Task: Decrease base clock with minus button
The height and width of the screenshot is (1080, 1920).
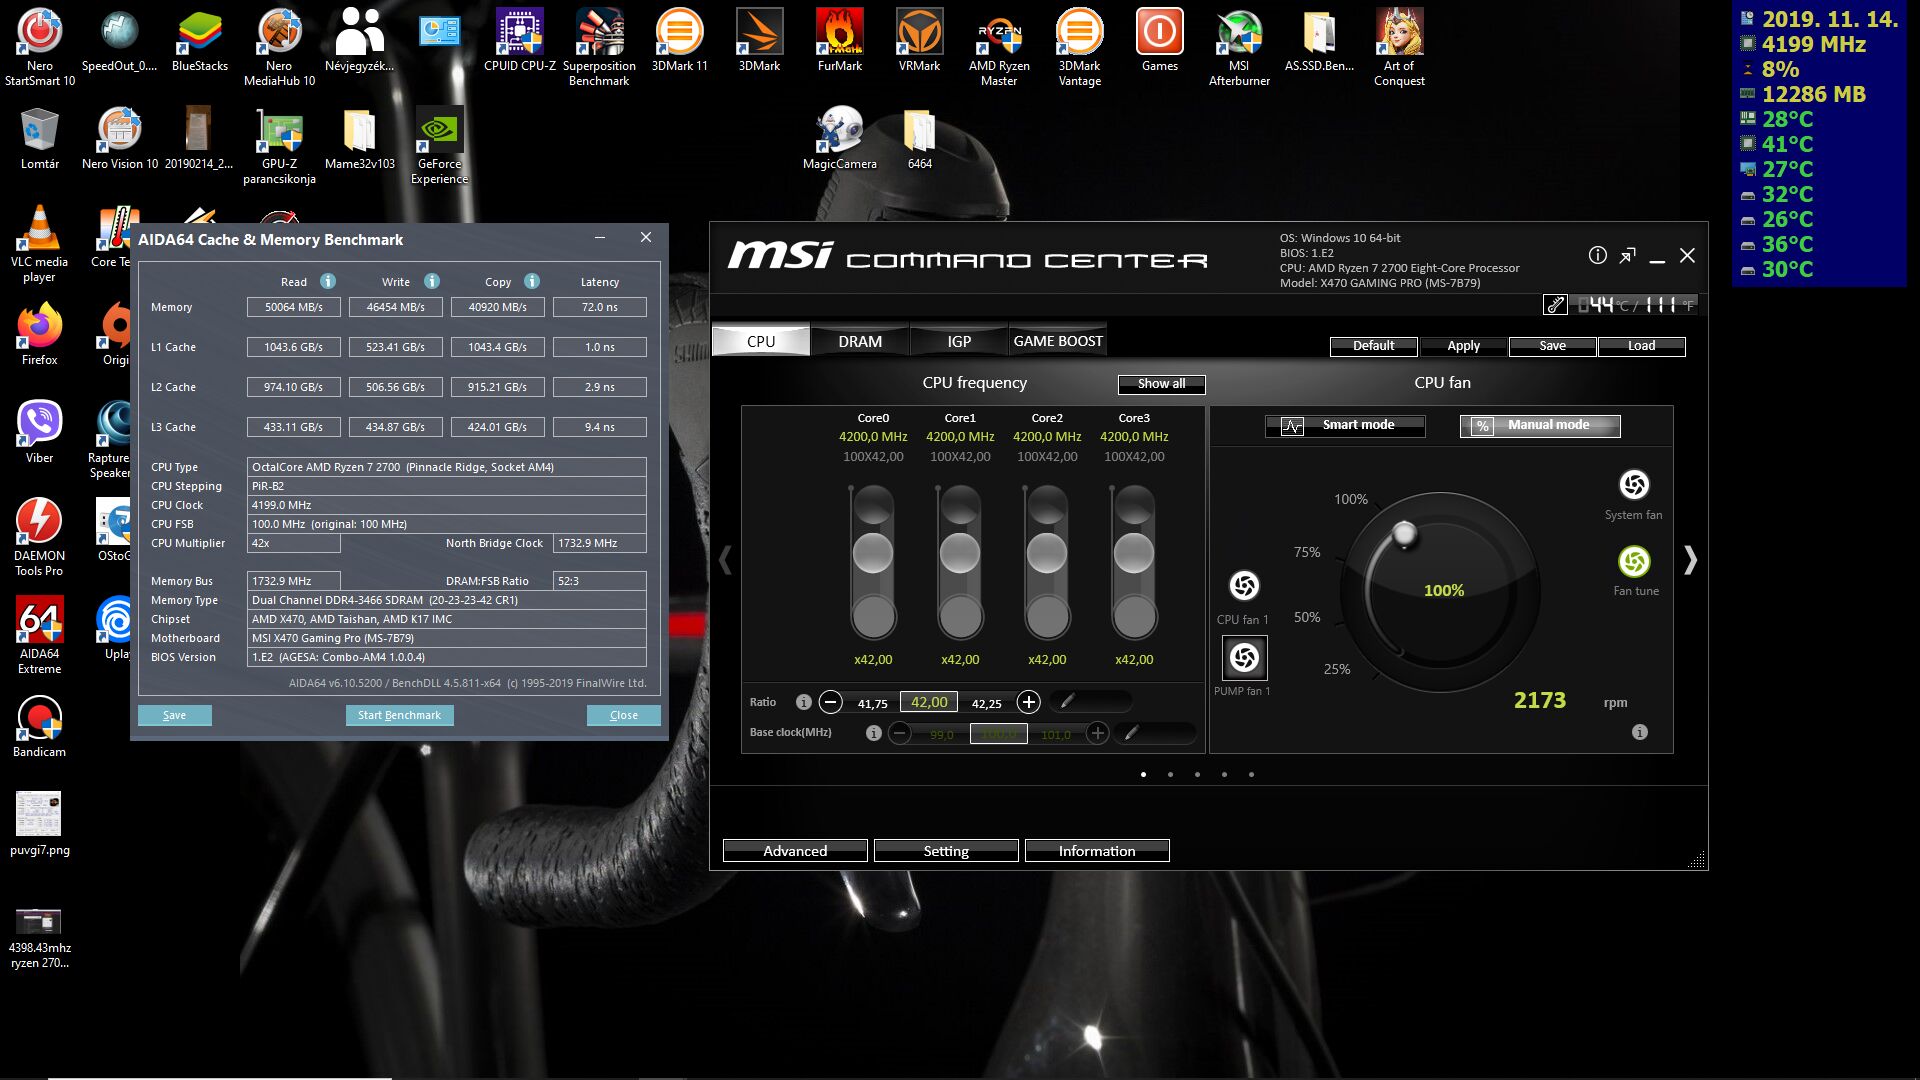Action: coord(900,733)
